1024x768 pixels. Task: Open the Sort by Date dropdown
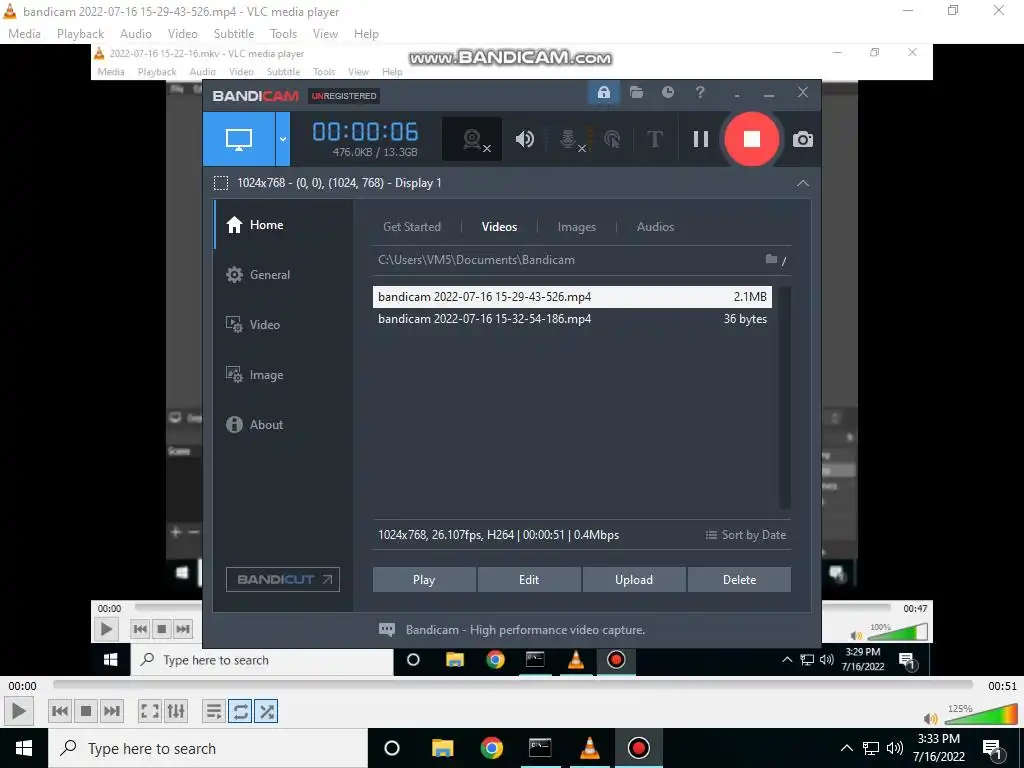point(745,535)
